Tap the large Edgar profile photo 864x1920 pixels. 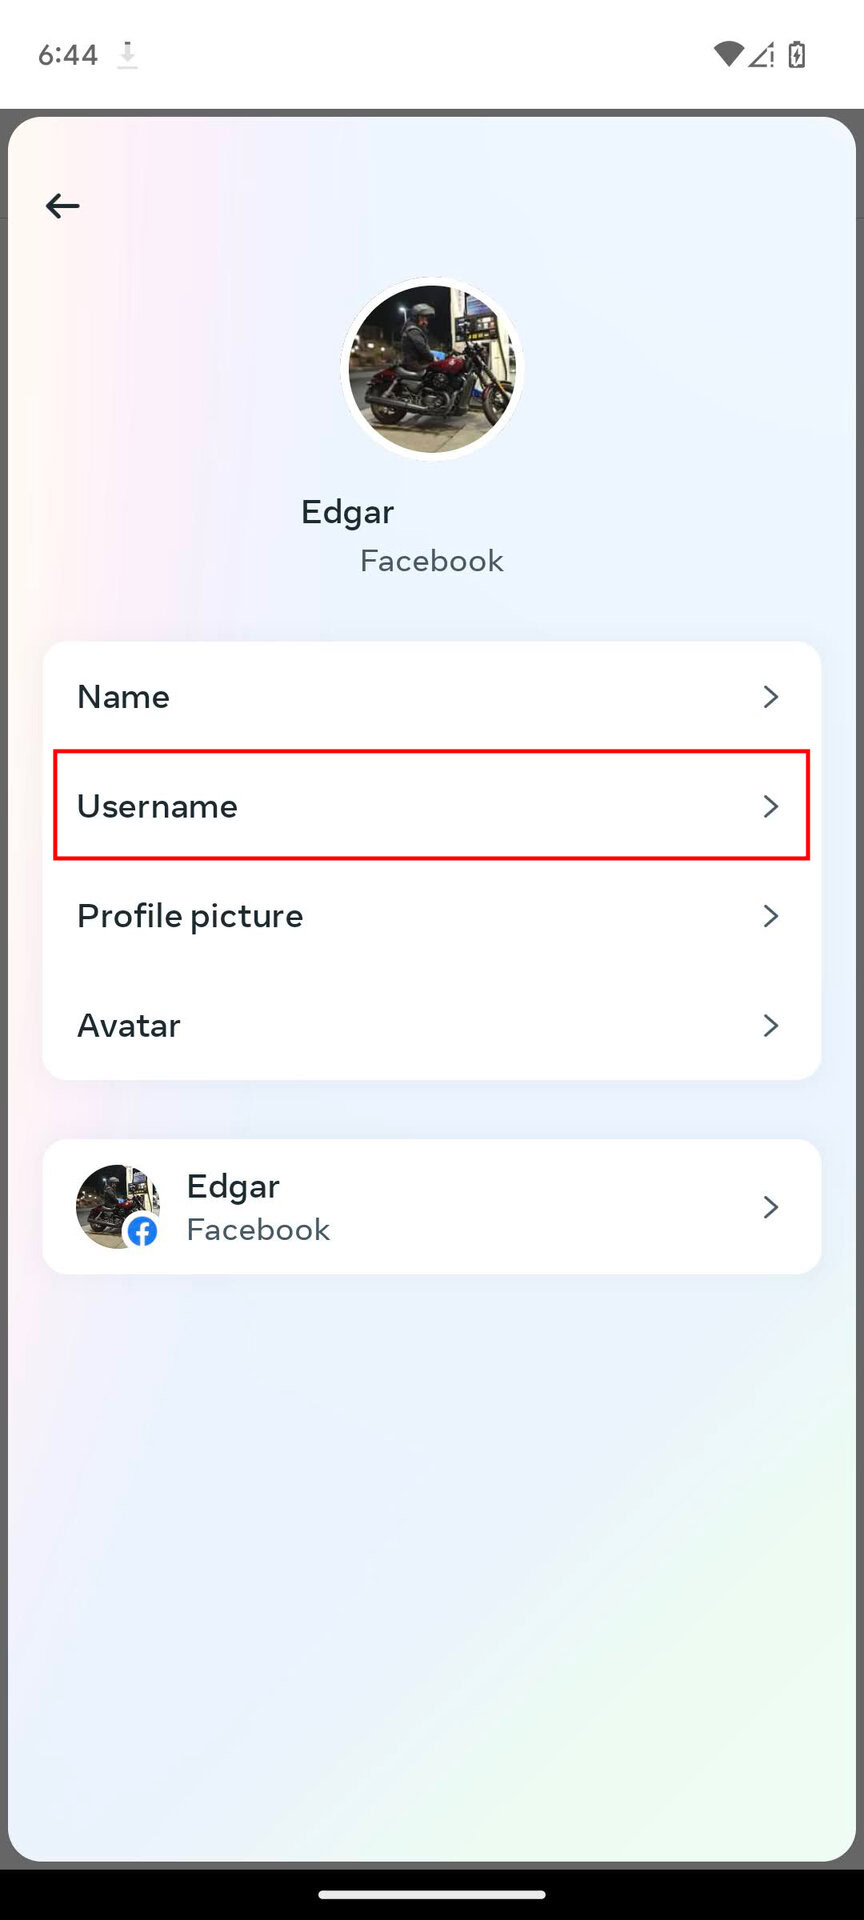(432, 369)
